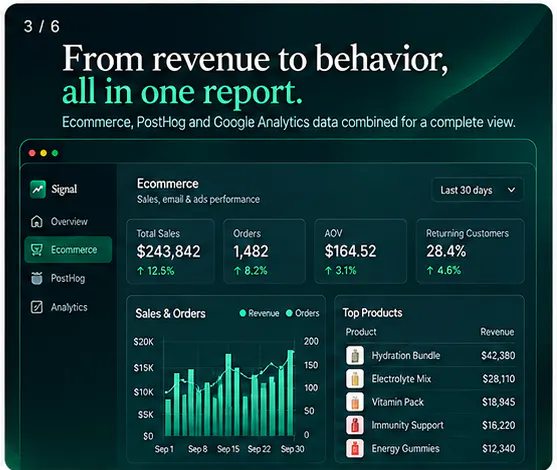Open the PostHog sidebar item

tap(68, 278)
